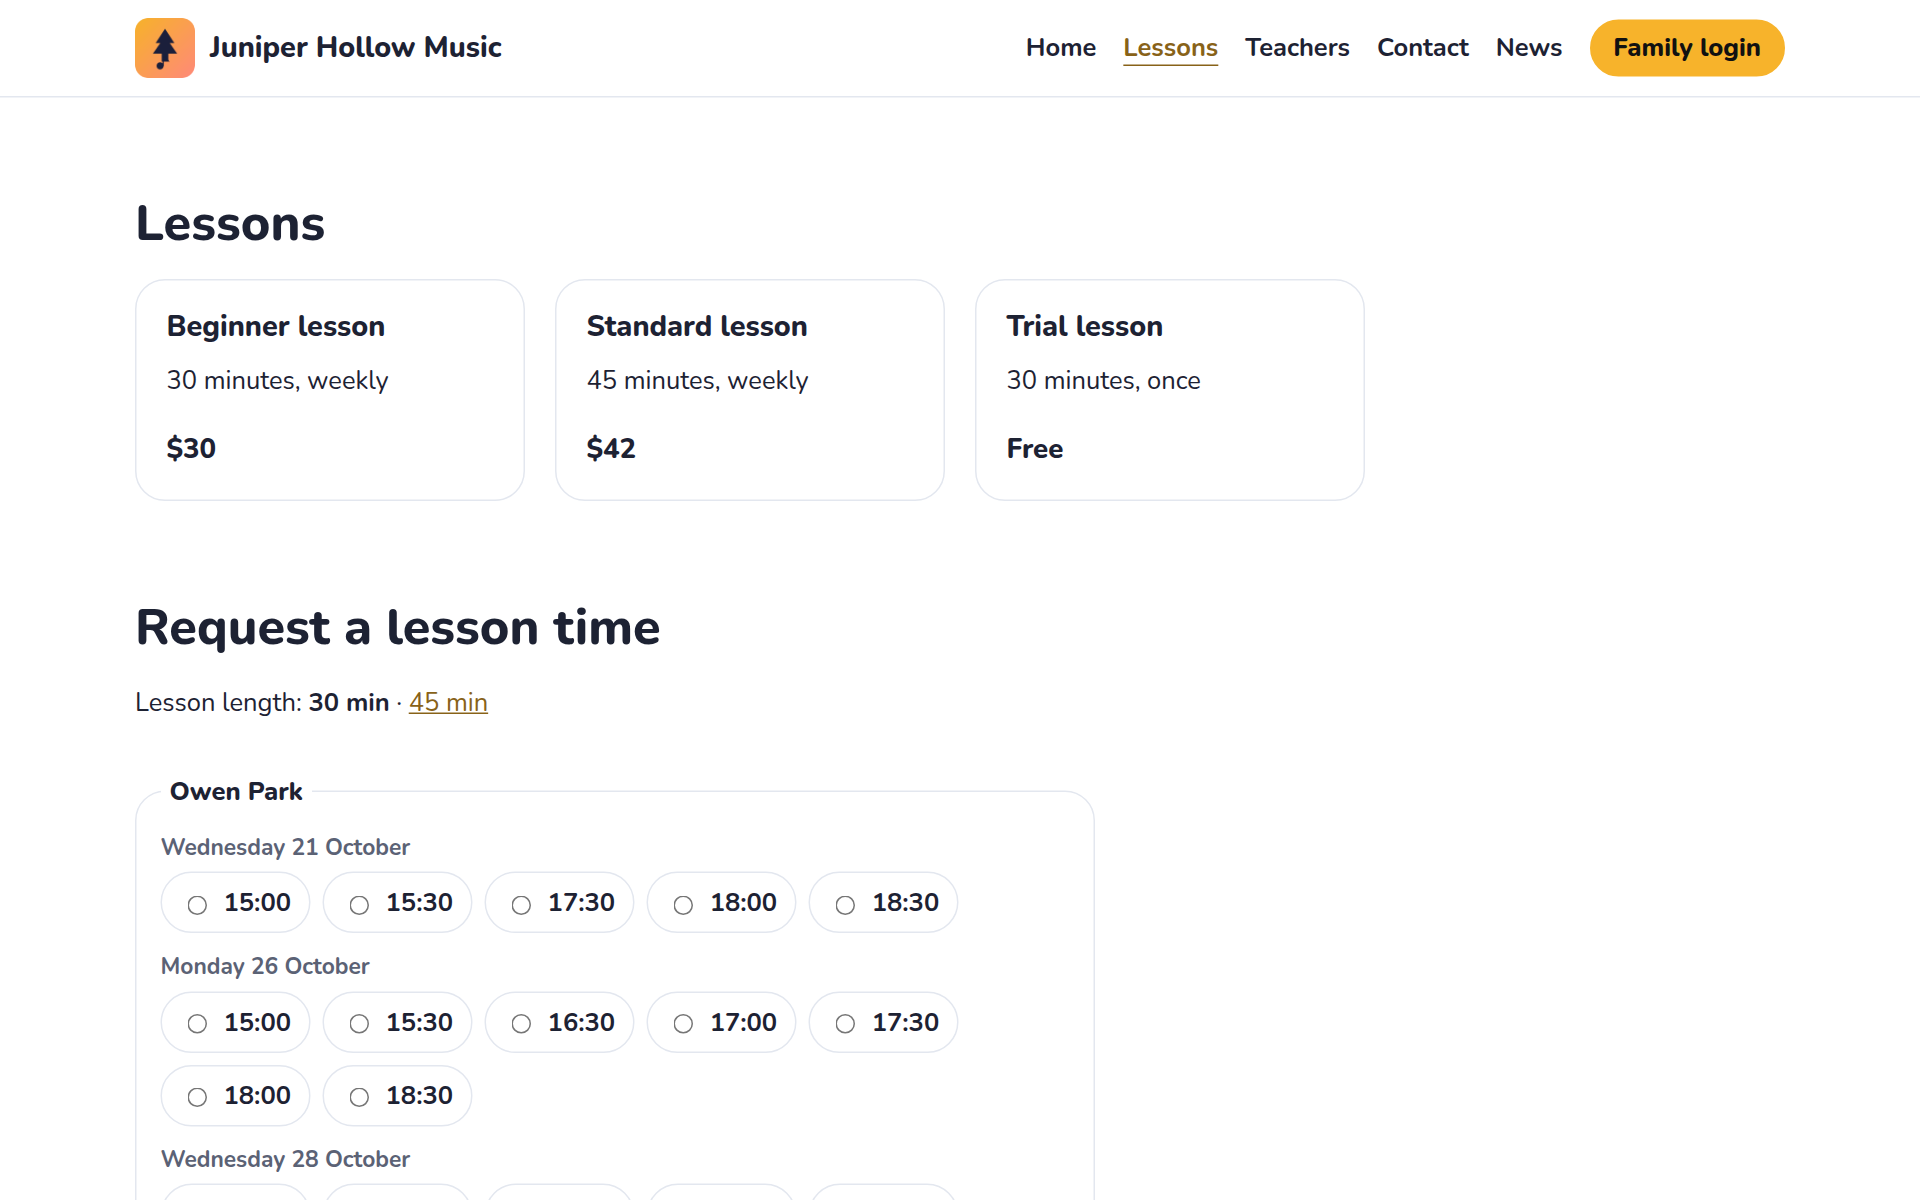The width and height of the screenshot is (1920, 1200).
Task: Click the $42 price text
Action: [611, 448]
